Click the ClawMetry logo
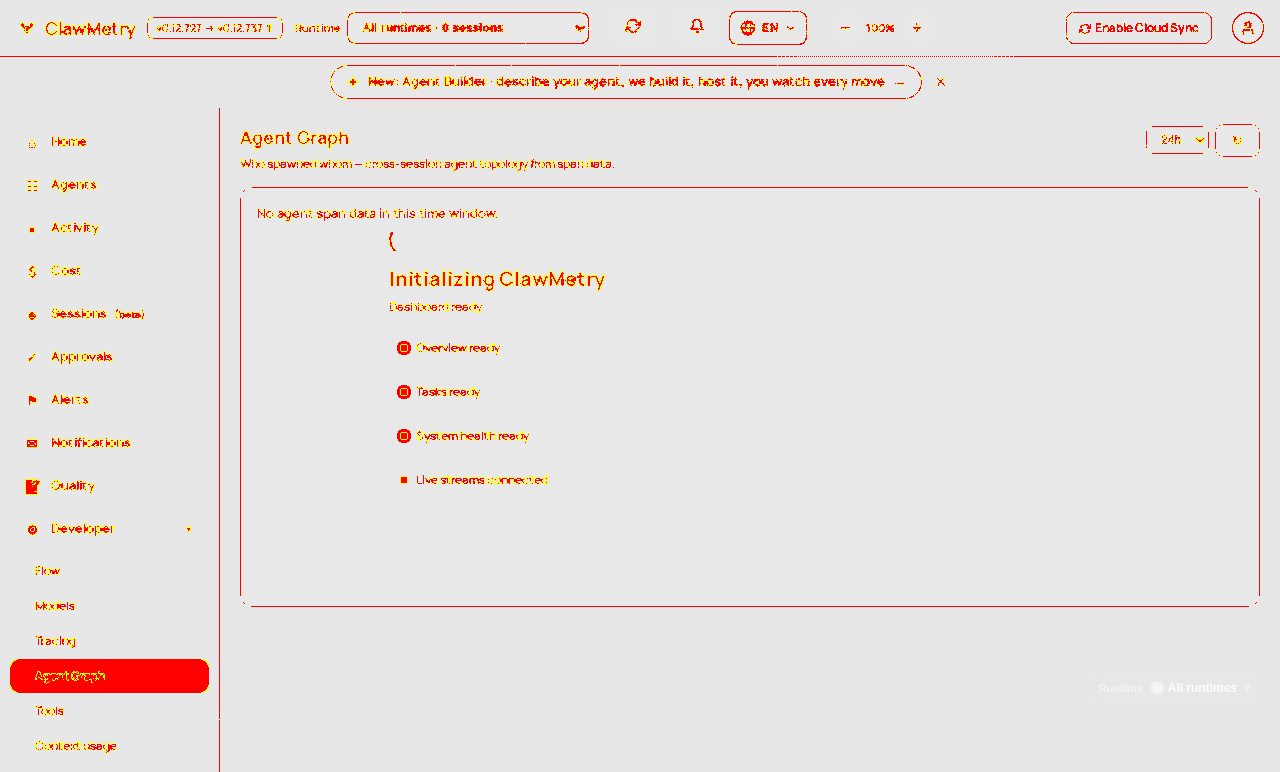The height and width of the screenshot is (772, 1280). point(77,29)
